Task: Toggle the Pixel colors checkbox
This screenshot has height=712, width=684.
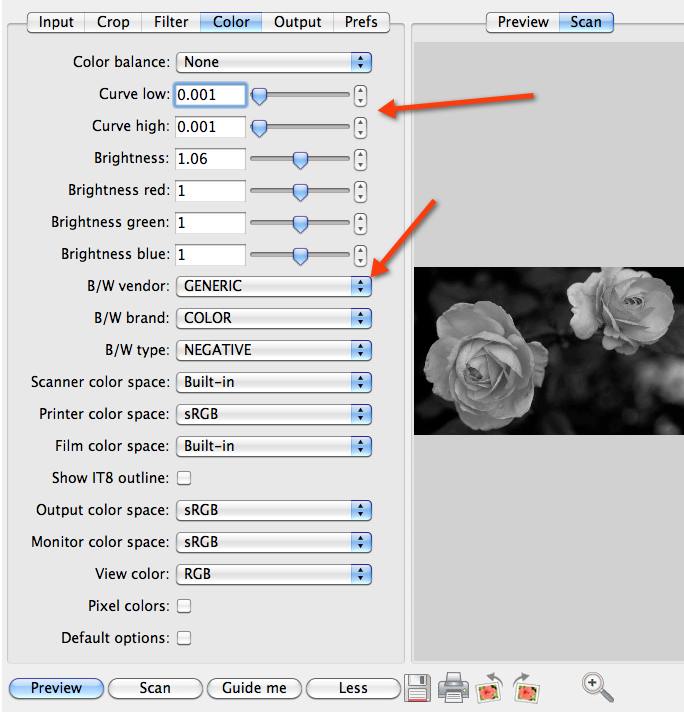Action: (184, 606)
